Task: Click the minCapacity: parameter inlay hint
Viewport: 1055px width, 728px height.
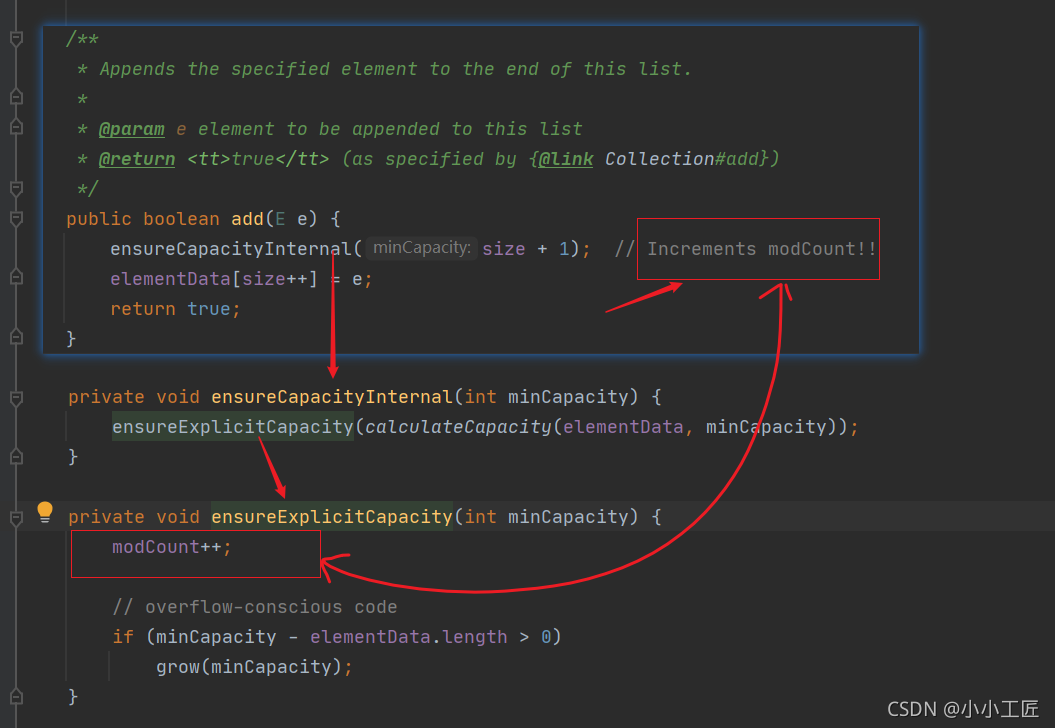Action: (x=421, y=248)
